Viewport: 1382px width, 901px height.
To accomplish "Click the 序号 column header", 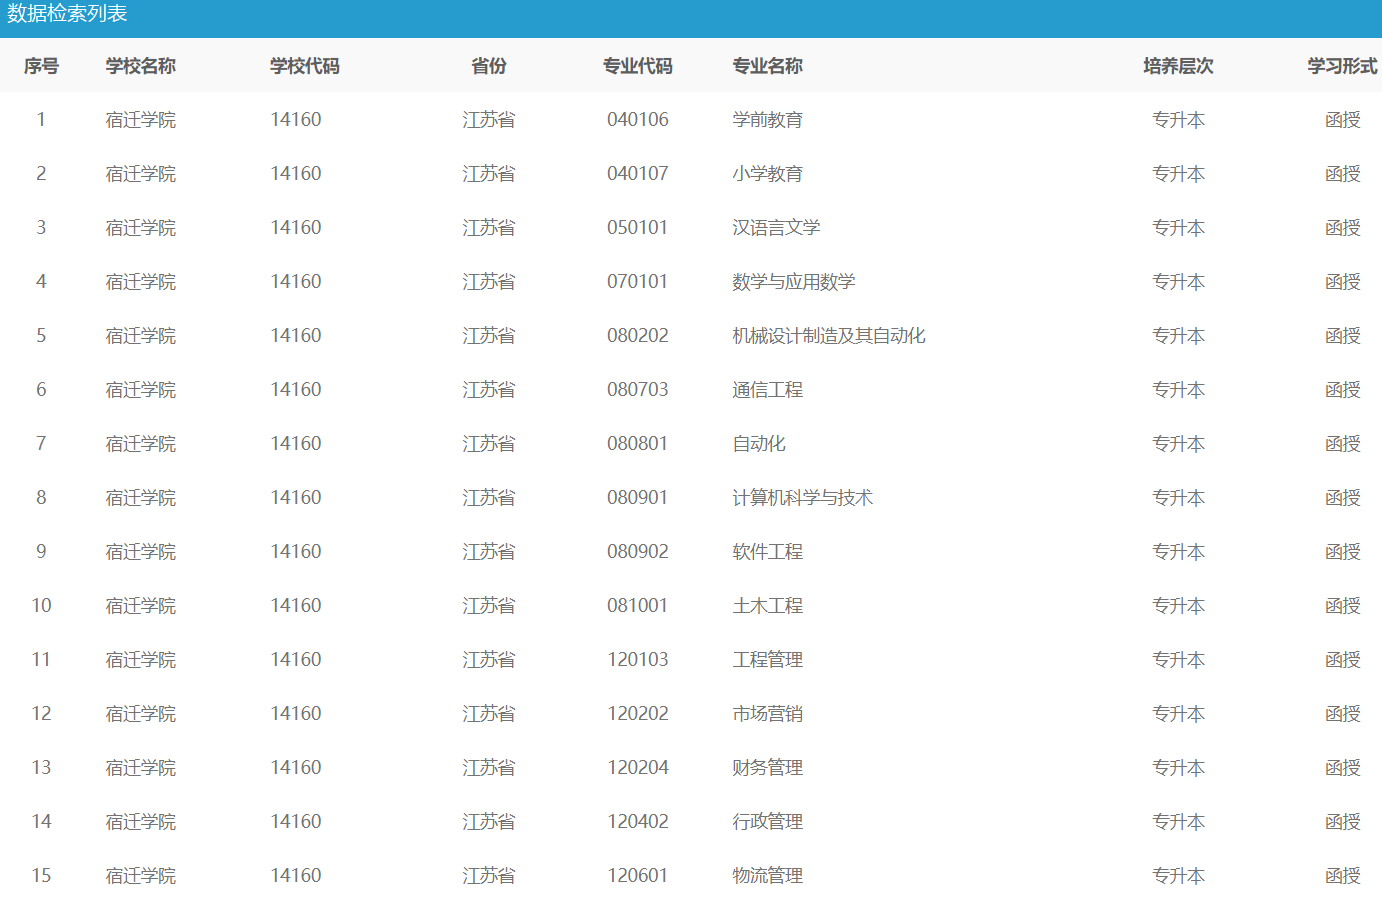I will (41, 66).
